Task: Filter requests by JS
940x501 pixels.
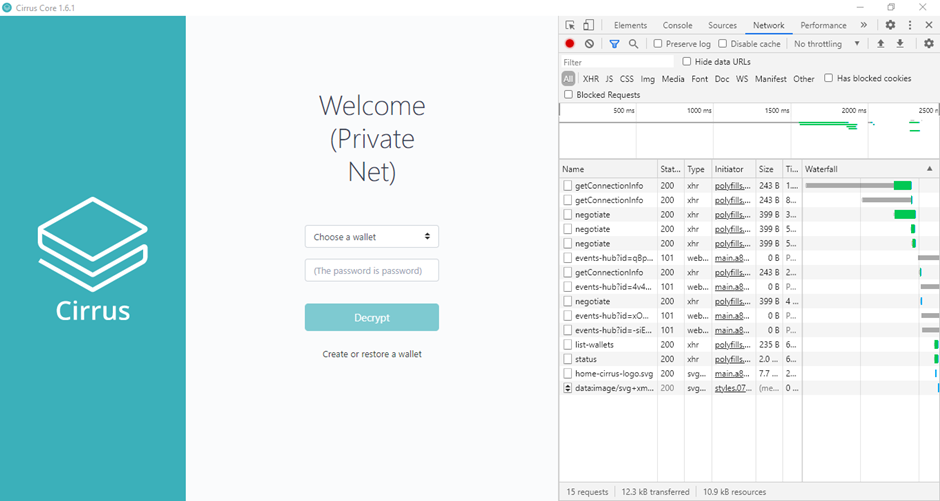Action: point(609,79)
